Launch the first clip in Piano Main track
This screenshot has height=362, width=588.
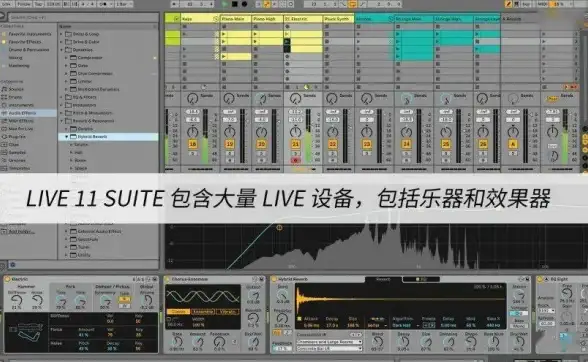click(x=224, y=34)
